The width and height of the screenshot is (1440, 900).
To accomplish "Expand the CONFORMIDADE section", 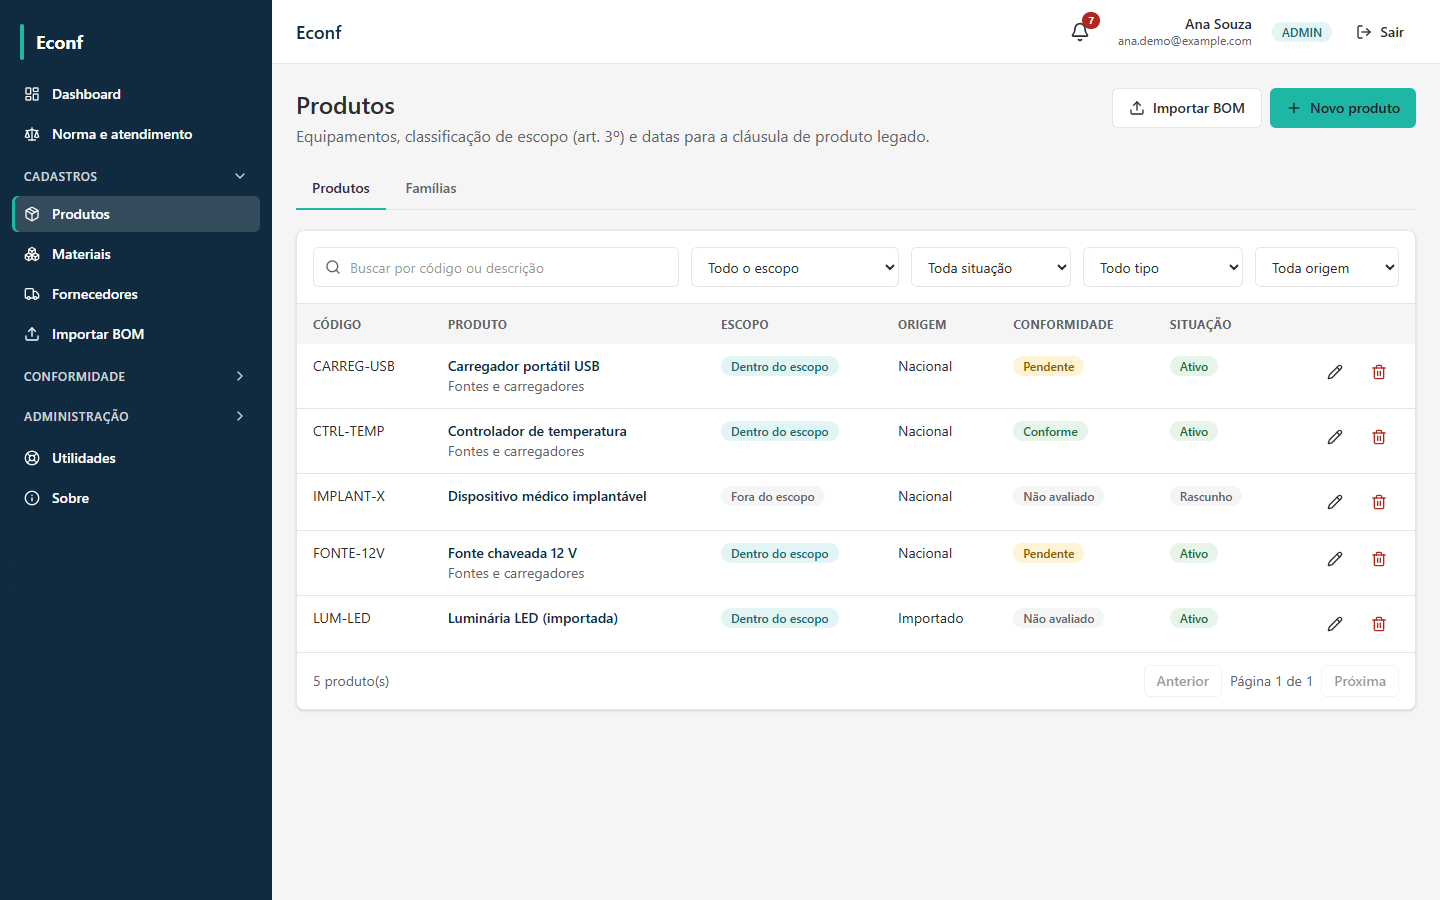I will point(136,376).
